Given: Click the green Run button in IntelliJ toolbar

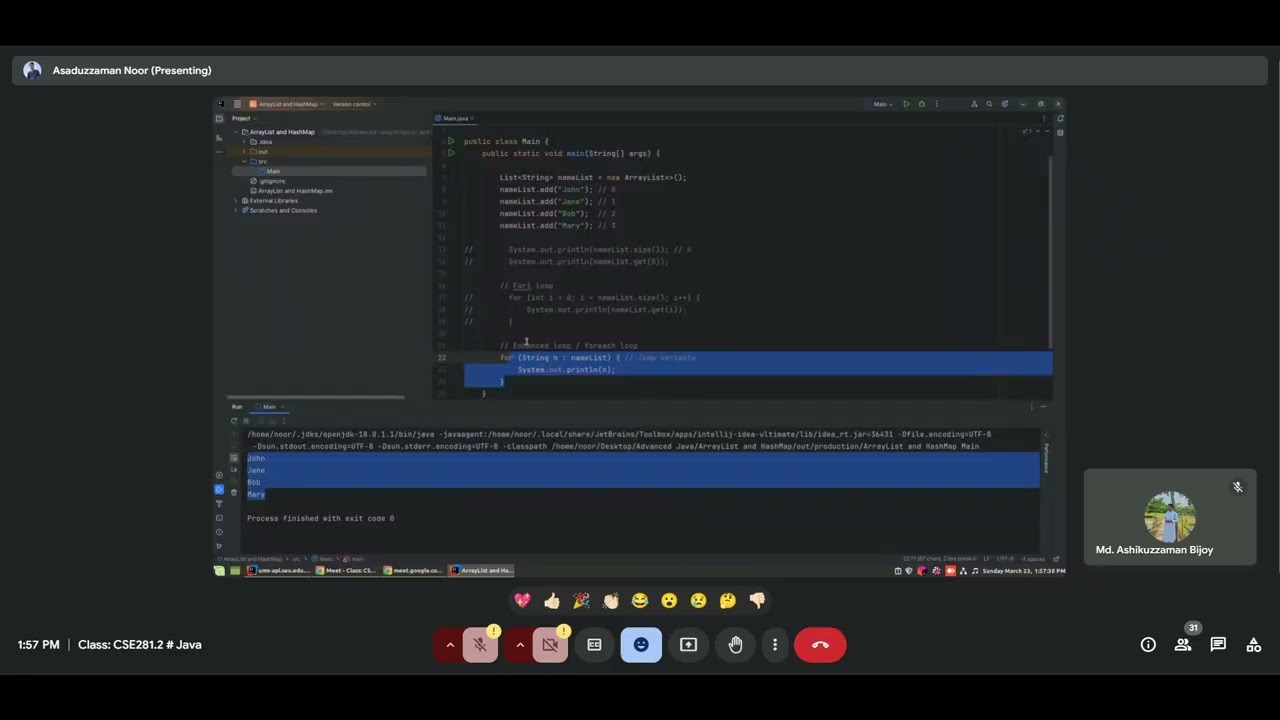Looking at the screenshot, I should click(x=907, y=104).
